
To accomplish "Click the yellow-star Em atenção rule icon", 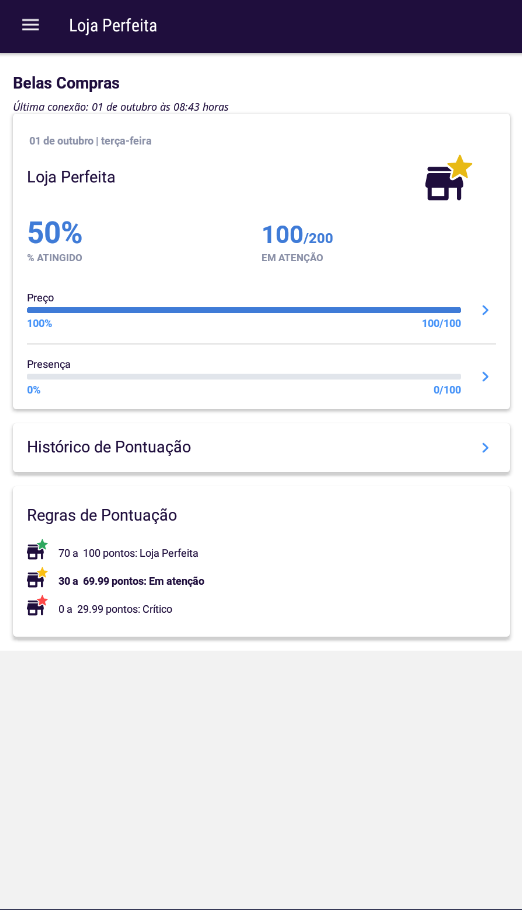I will [x=37, y=577].
